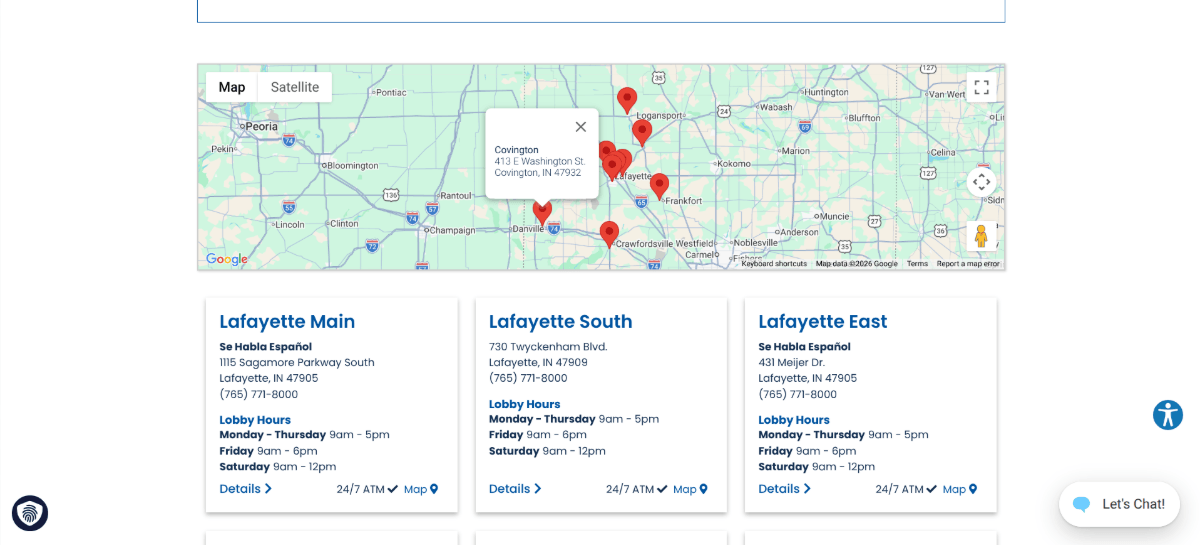Open Details for Lafayette South
The height and width of the screenshot is (545, 1200).
pyautogui.click(x=515, y=489)
